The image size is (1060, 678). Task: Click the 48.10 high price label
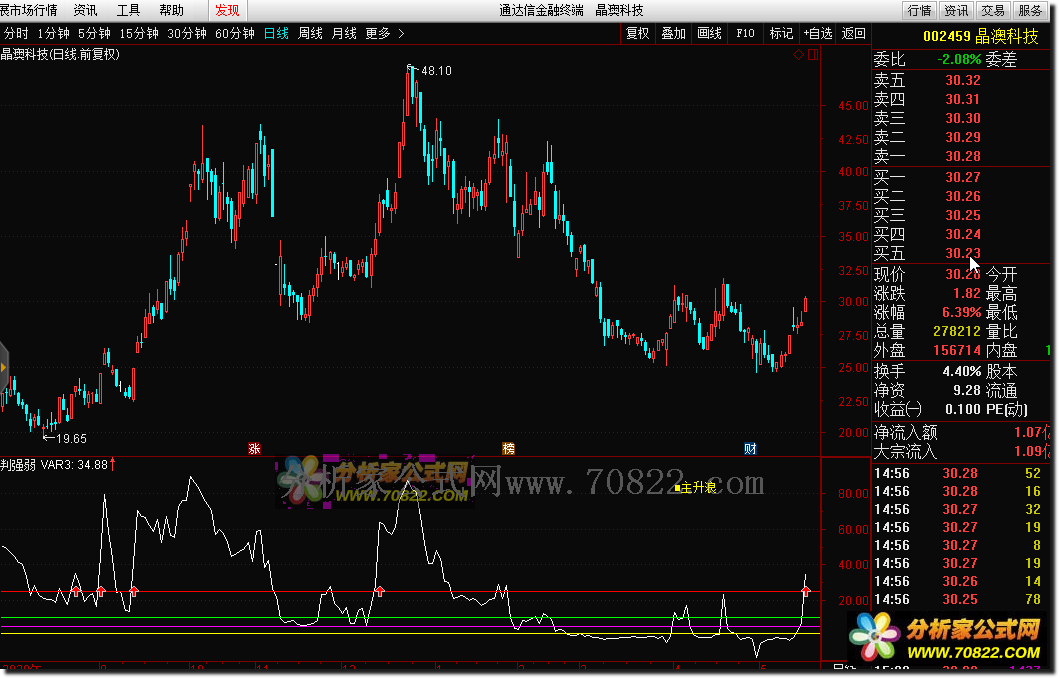[x=436, y=70]
